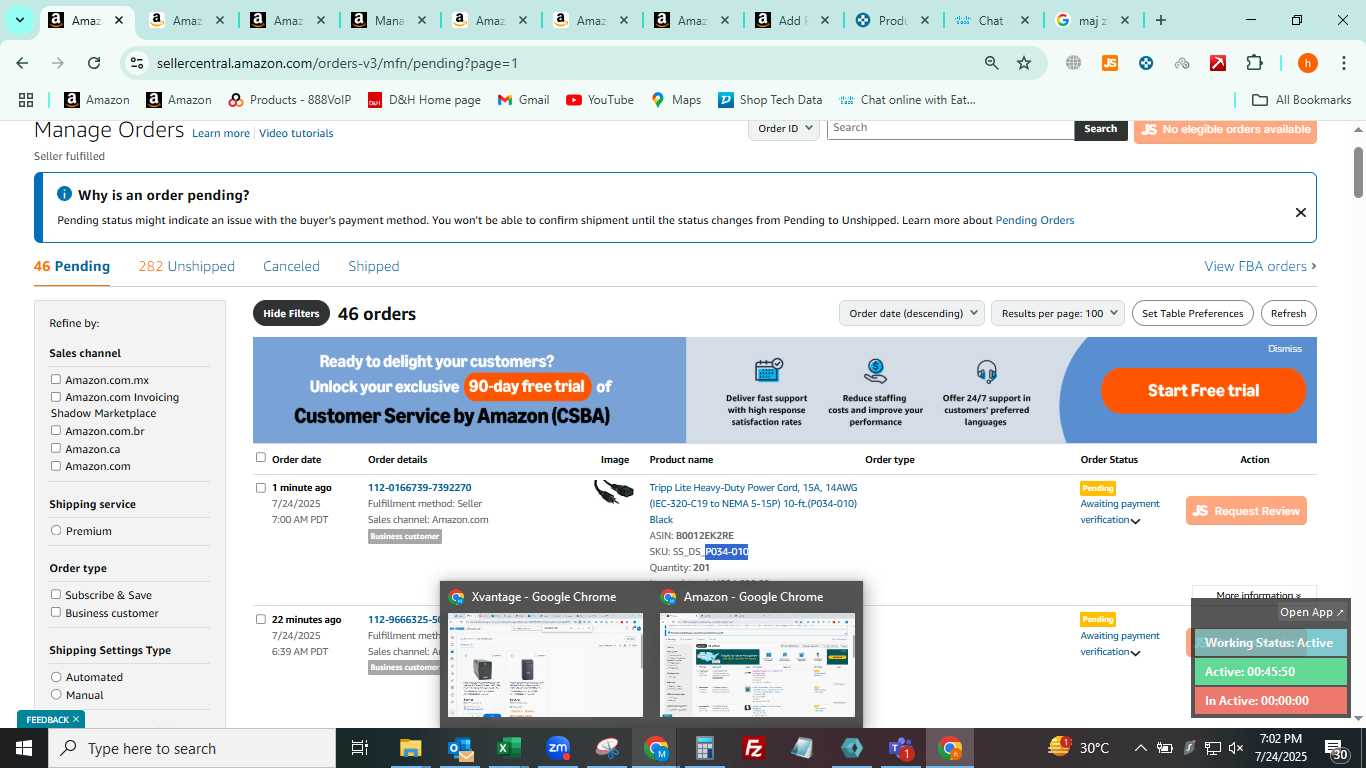
Task: Switch to the 46 Pending tab
Action: click(x=72, y=266)
